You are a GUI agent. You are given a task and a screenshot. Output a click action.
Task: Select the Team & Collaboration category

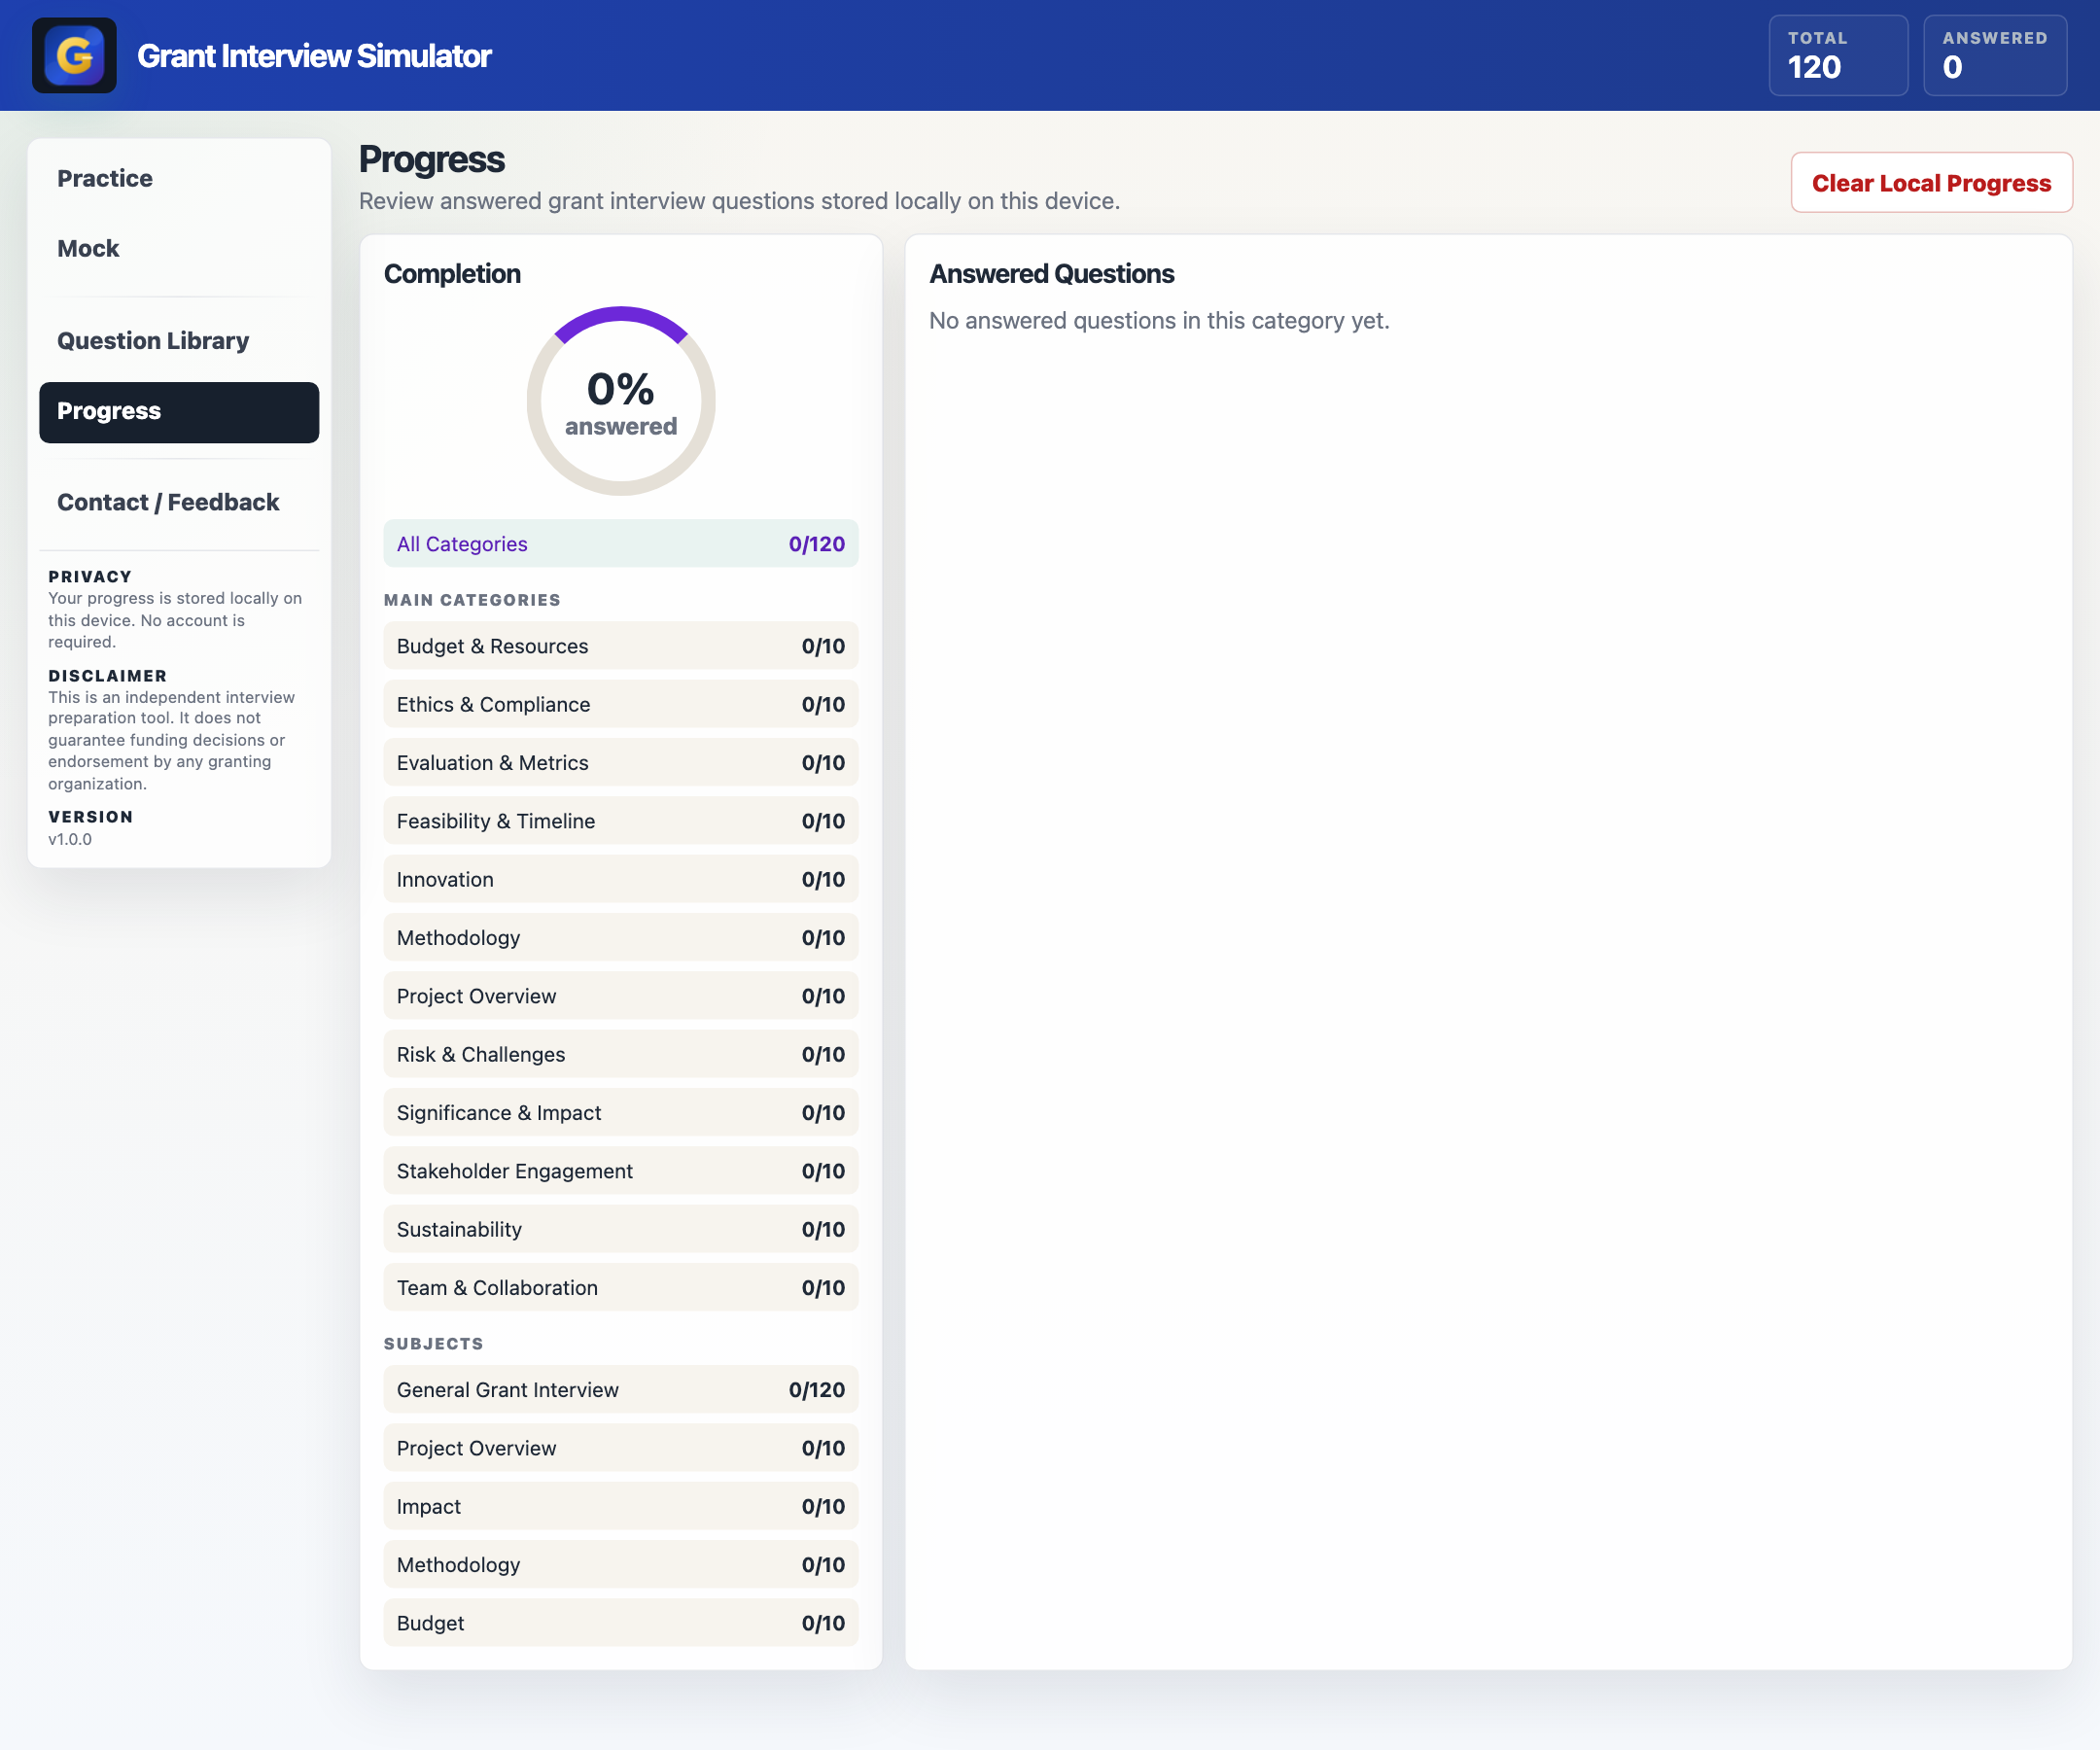tap(620, 1288)
